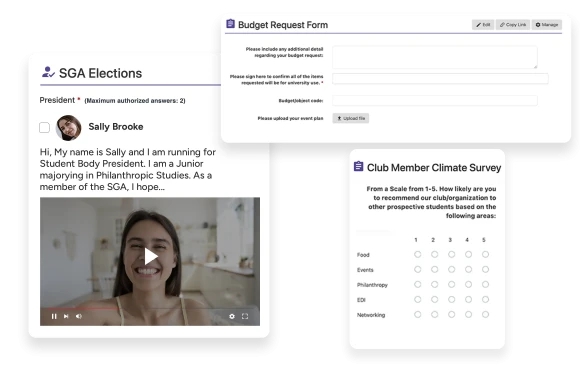The image size is (580, 380).
Task: Mute the video with the speaker icon
Action: point(79,316)
